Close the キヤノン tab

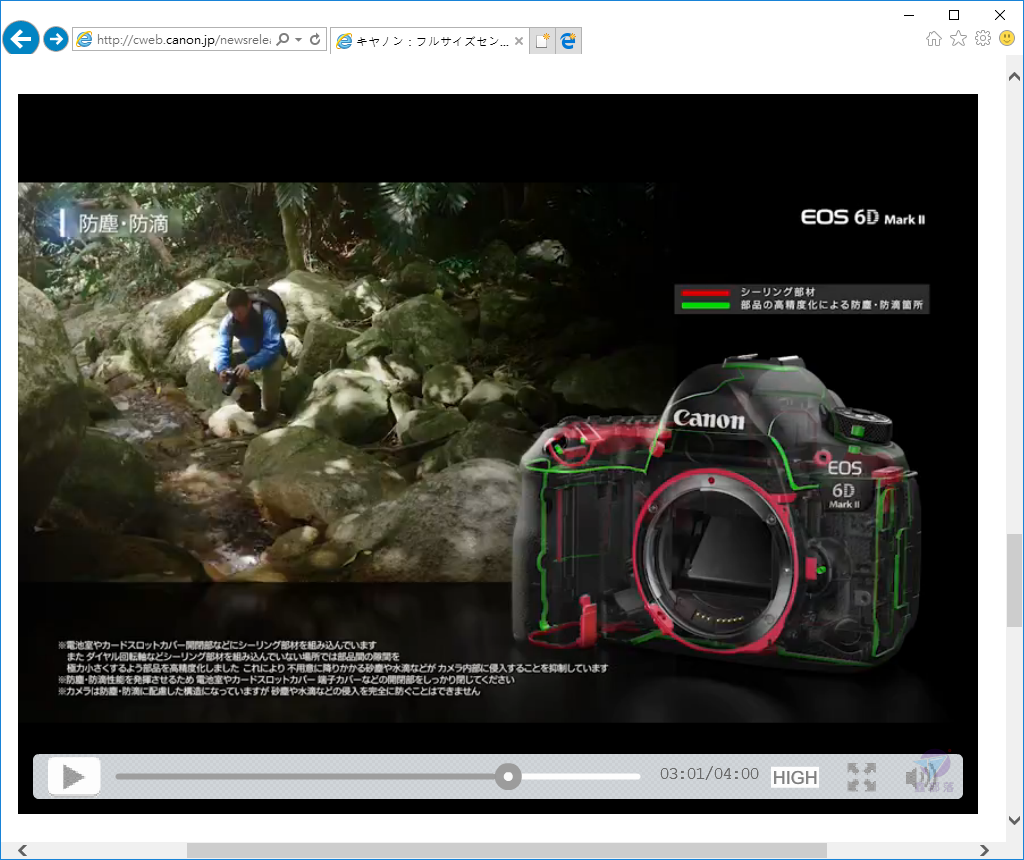519,41
